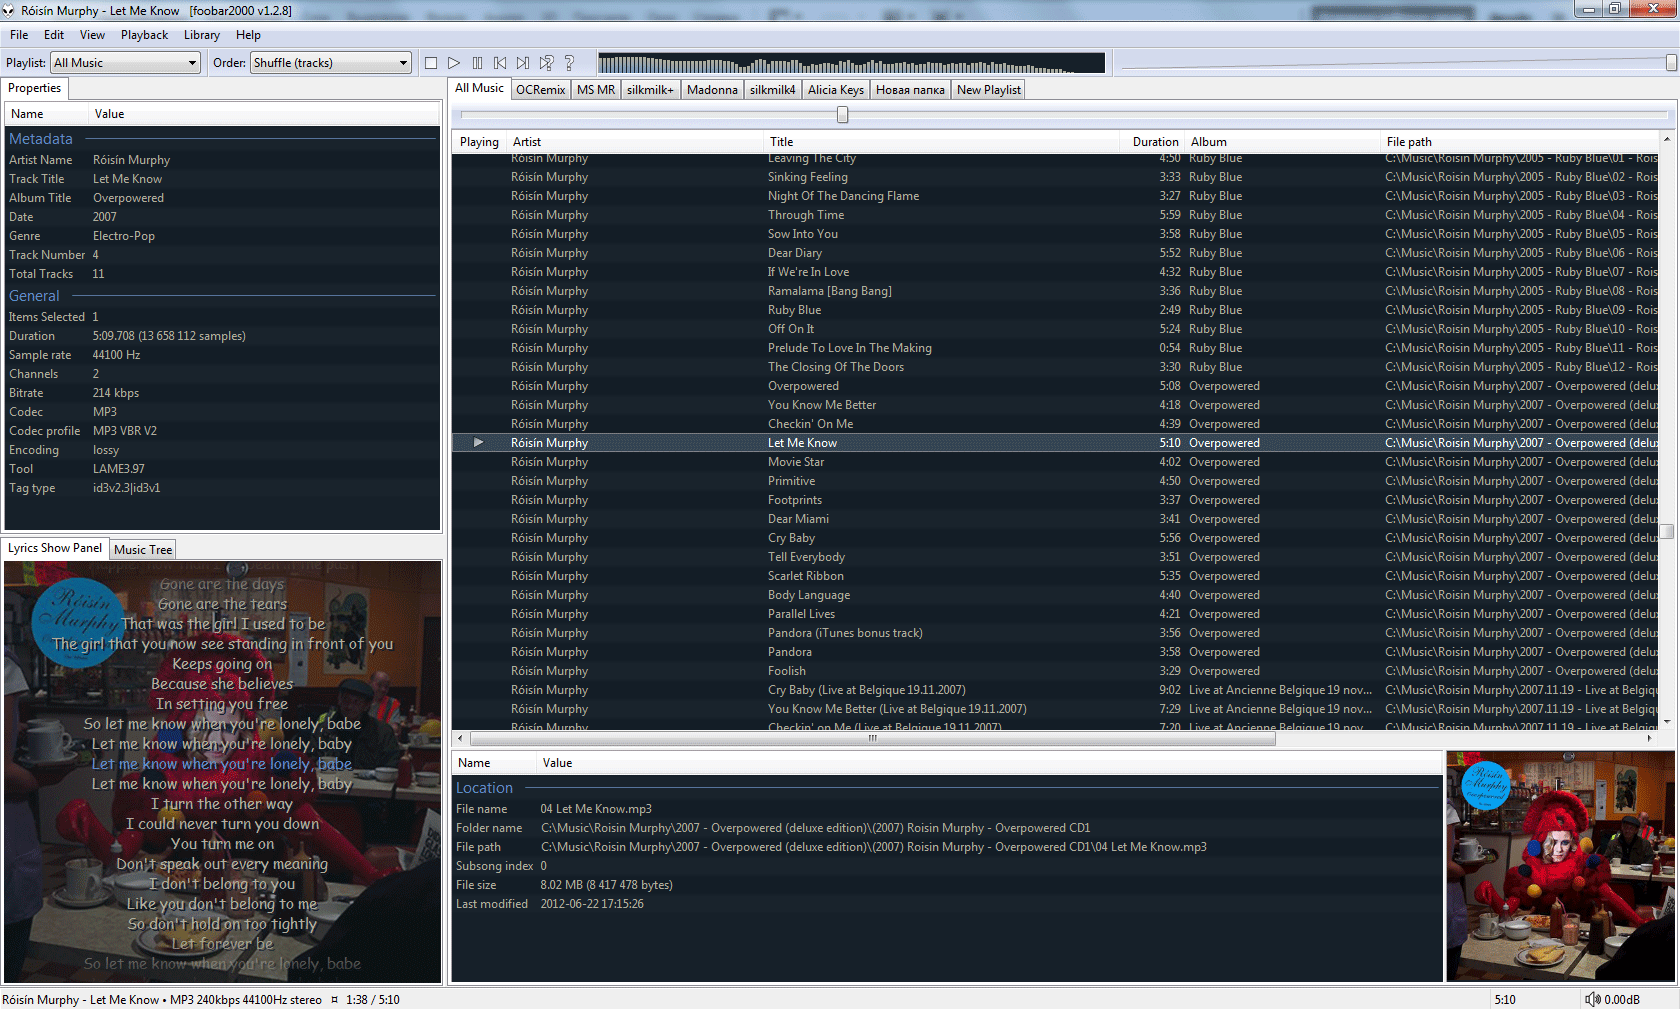This screenshot has width=1680, height=1010.
Task: Switch to the Music Tree tab
Action: [143, 550]
